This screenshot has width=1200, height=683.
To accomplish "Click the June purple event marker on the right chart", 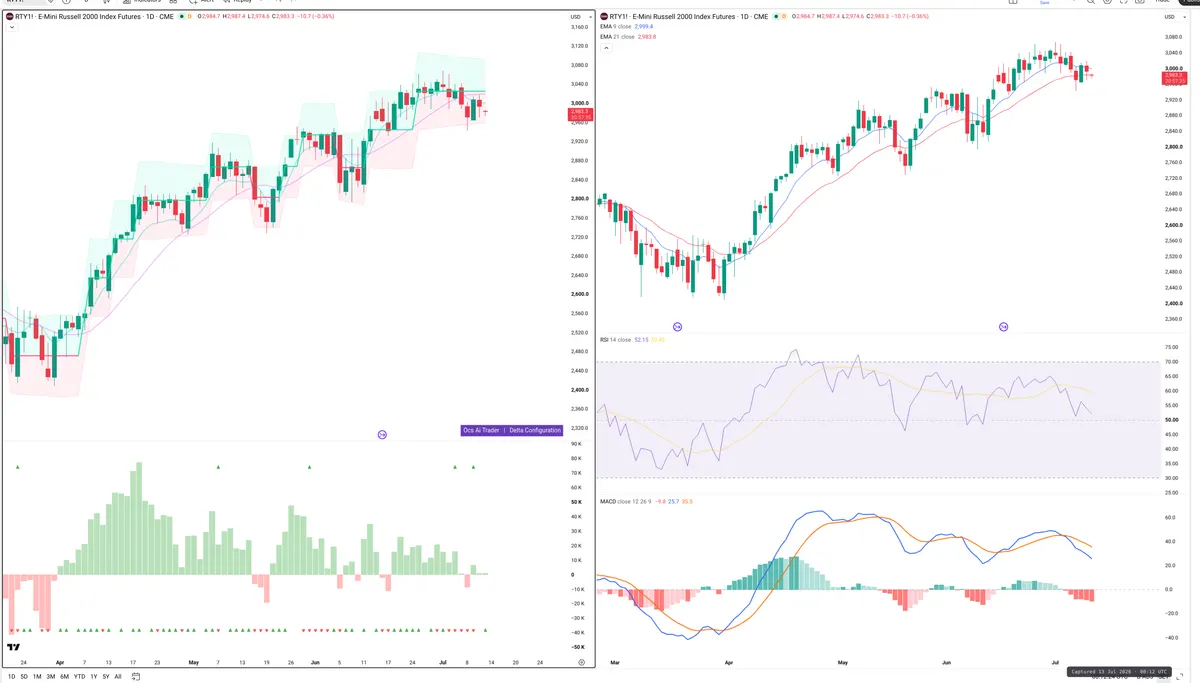I will click(1003, 327).
